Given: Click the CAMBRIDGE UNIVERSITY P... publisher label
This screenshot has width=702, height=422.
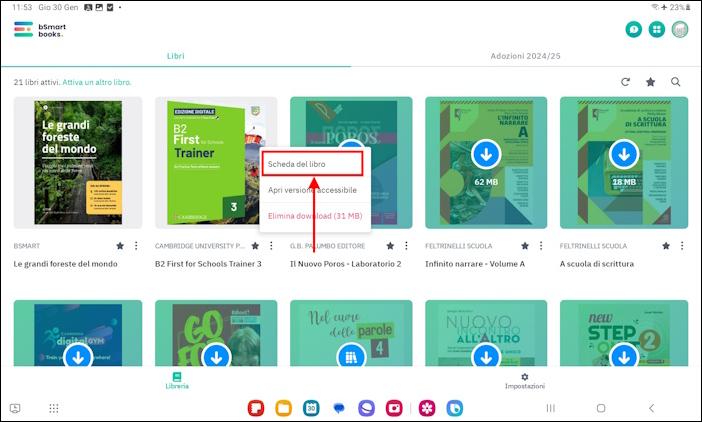Looking at the screenshot, I should (200, 246).
